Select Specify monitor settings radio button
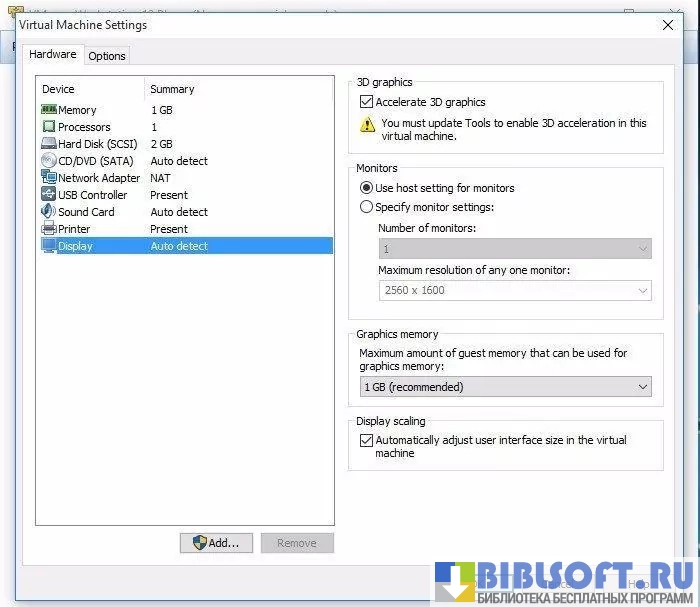 pos(366,207)
